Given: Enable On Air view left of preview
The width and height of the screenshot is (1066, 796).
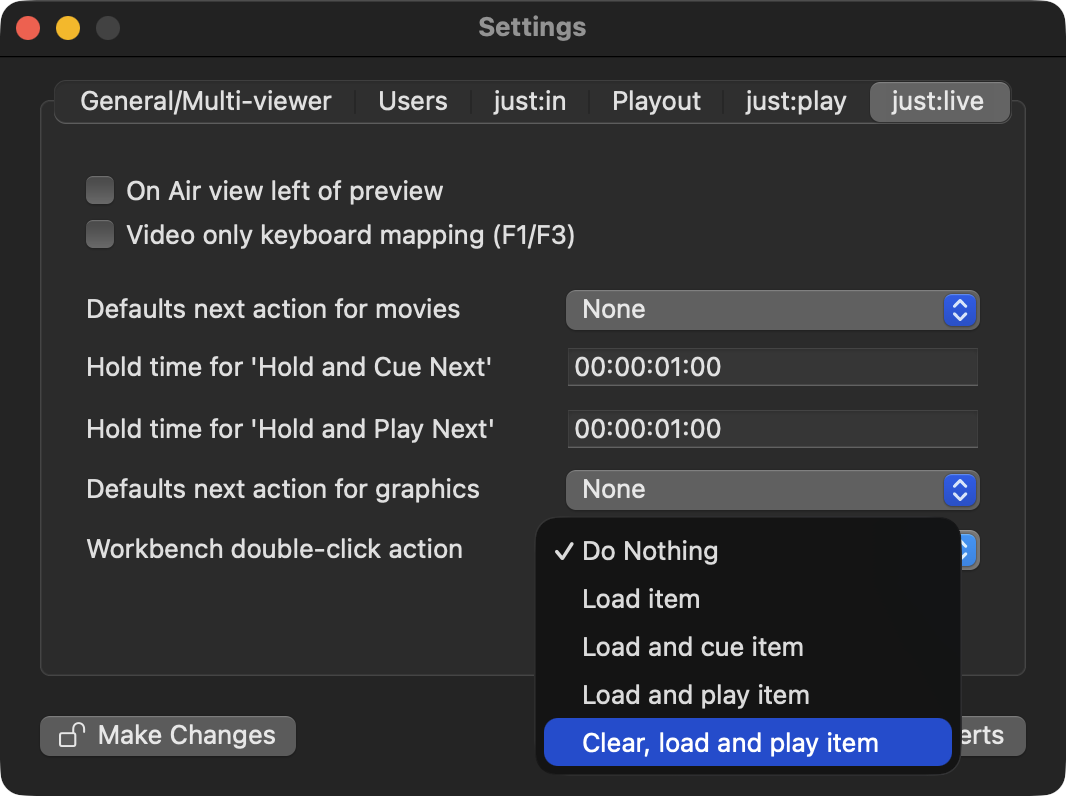Looking at the screenshot, I should coord(100,190).
